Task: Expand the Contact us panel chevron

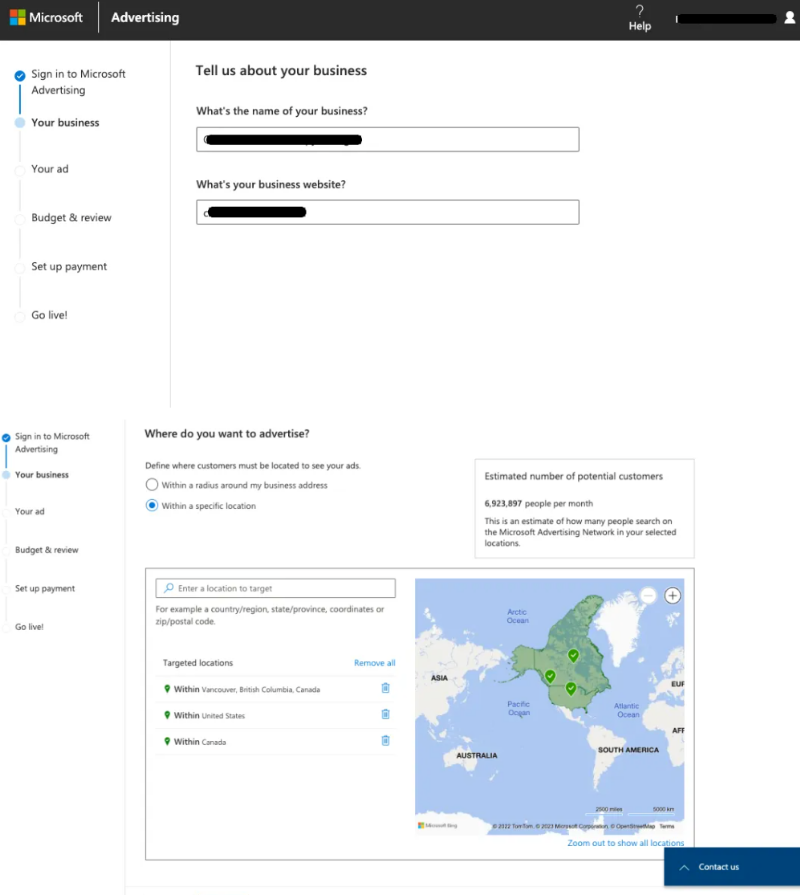Action: 684,867
